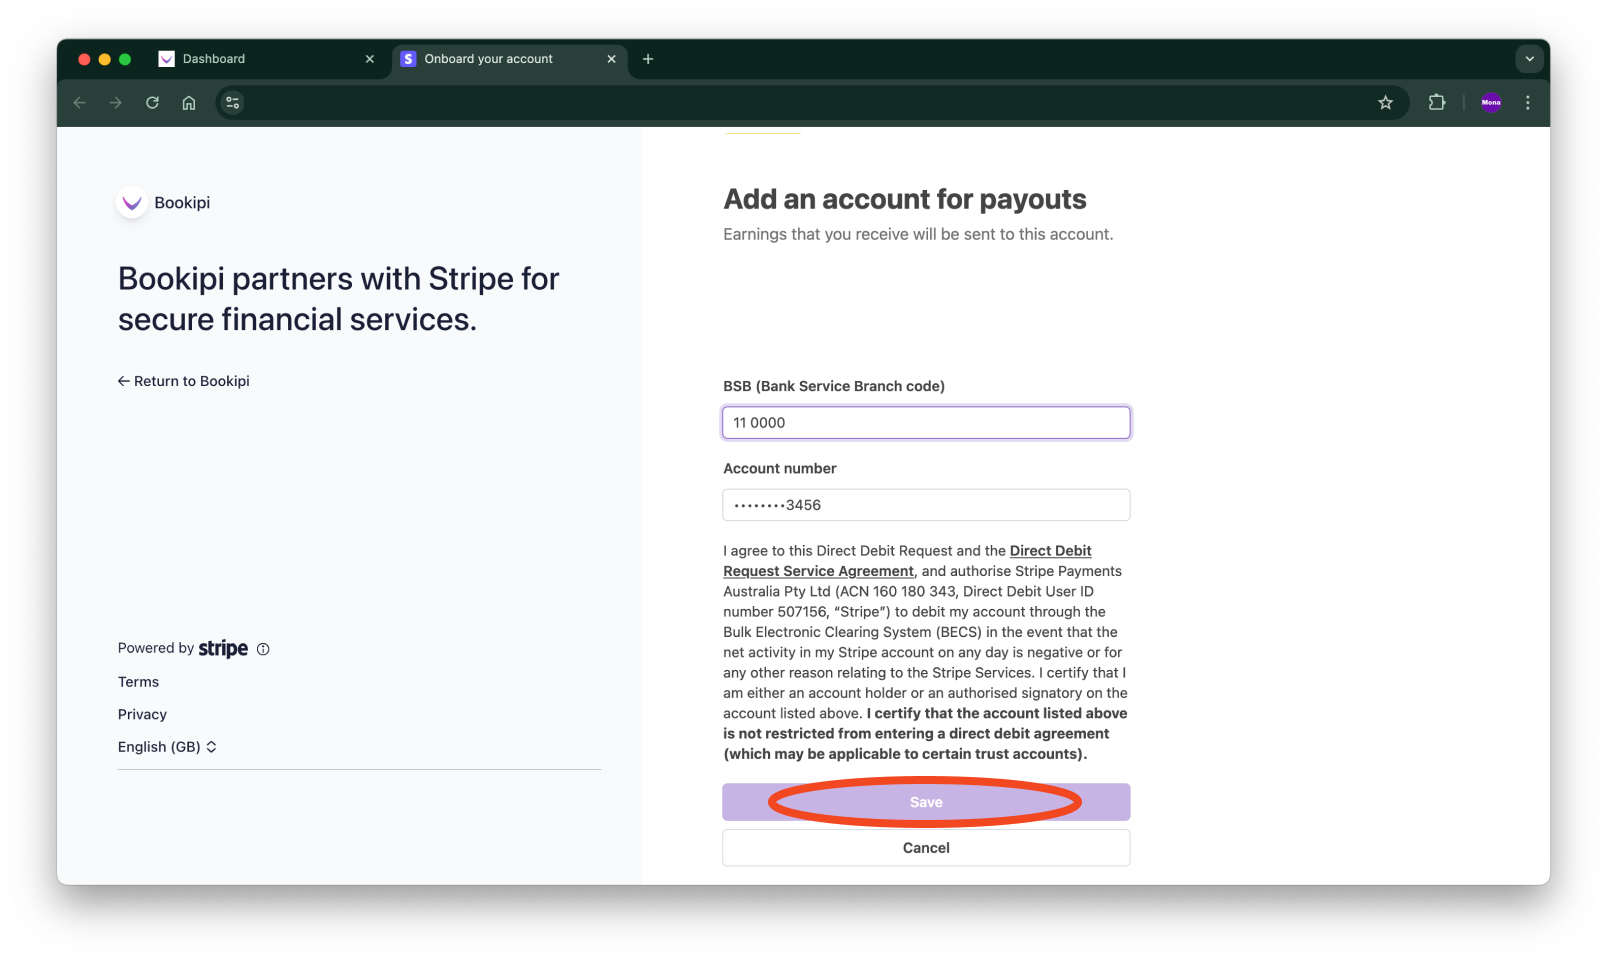Open site permissions via the address bar icon
Screen dimensions: 1608x960
pyautogui.click(x=232, y=102)
